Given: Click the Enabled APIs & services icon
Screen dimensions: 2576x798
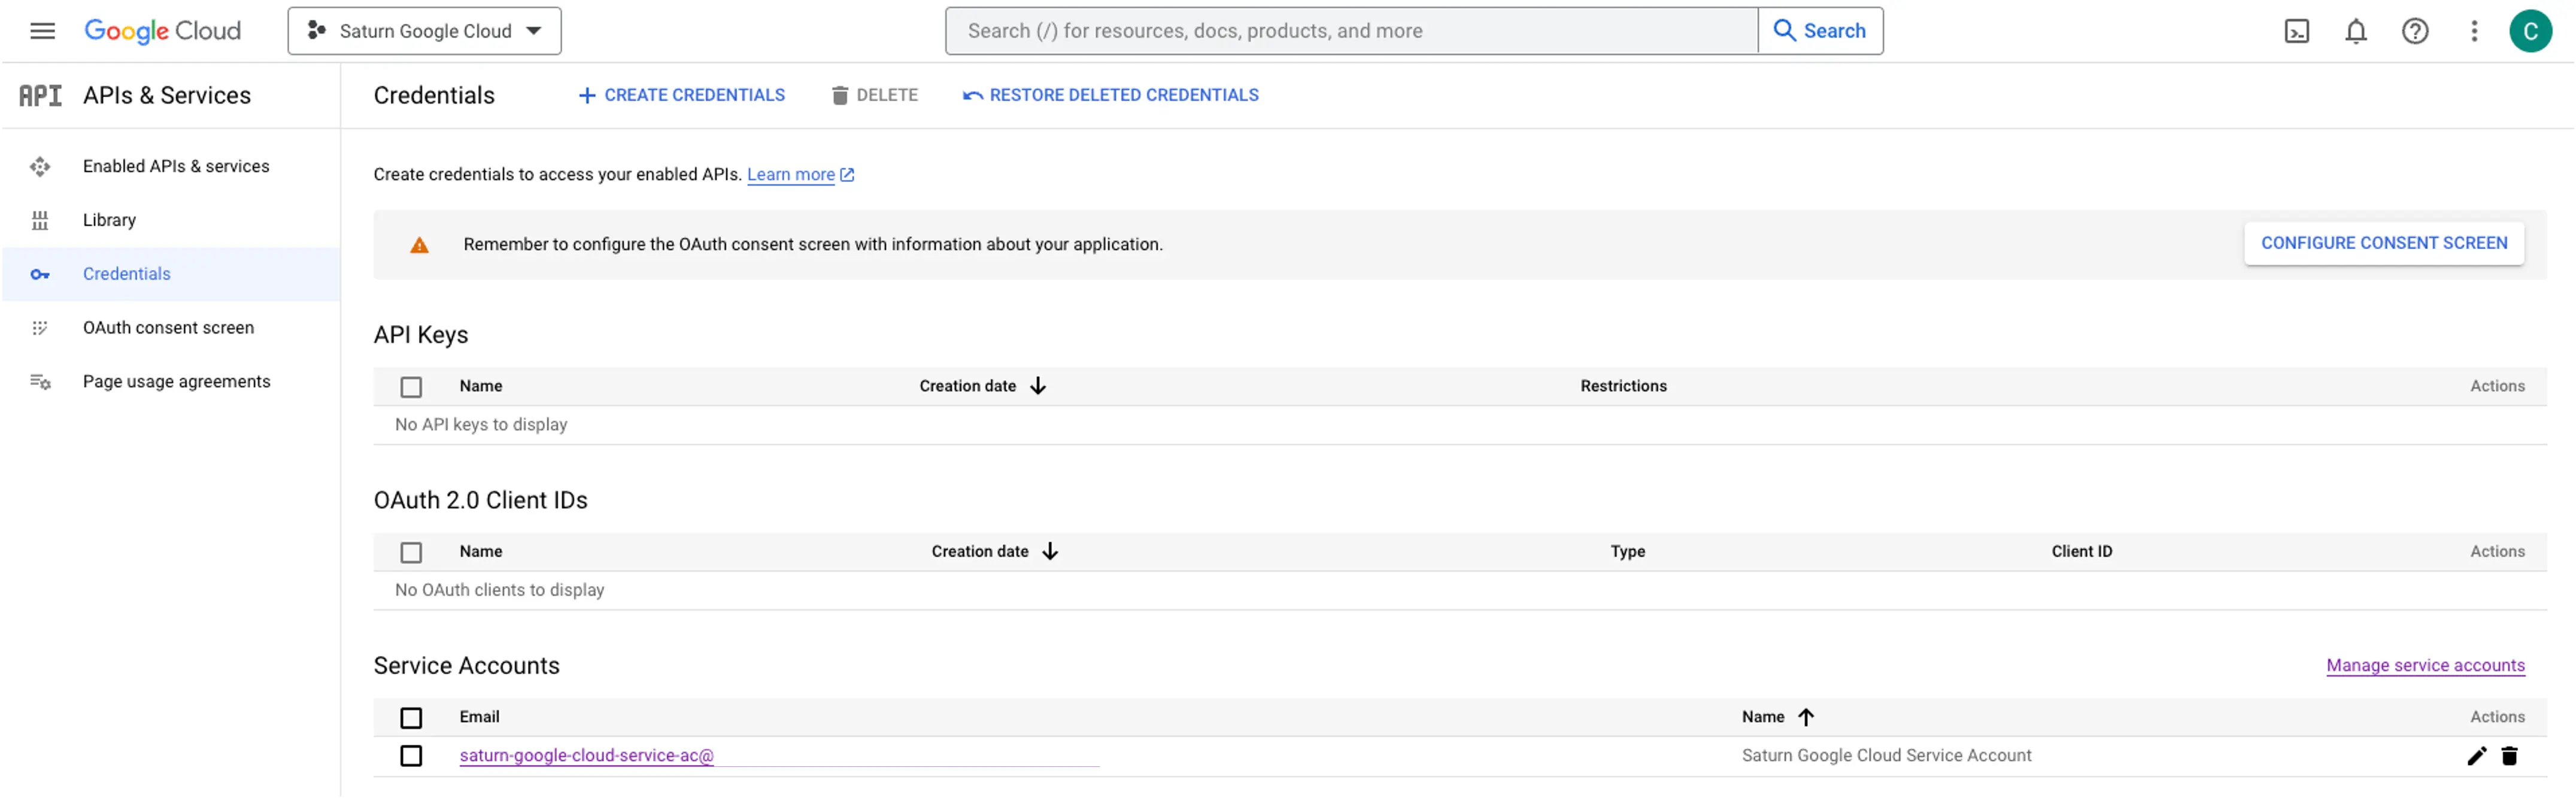Looking at the screenshot, I should (40, 166).
